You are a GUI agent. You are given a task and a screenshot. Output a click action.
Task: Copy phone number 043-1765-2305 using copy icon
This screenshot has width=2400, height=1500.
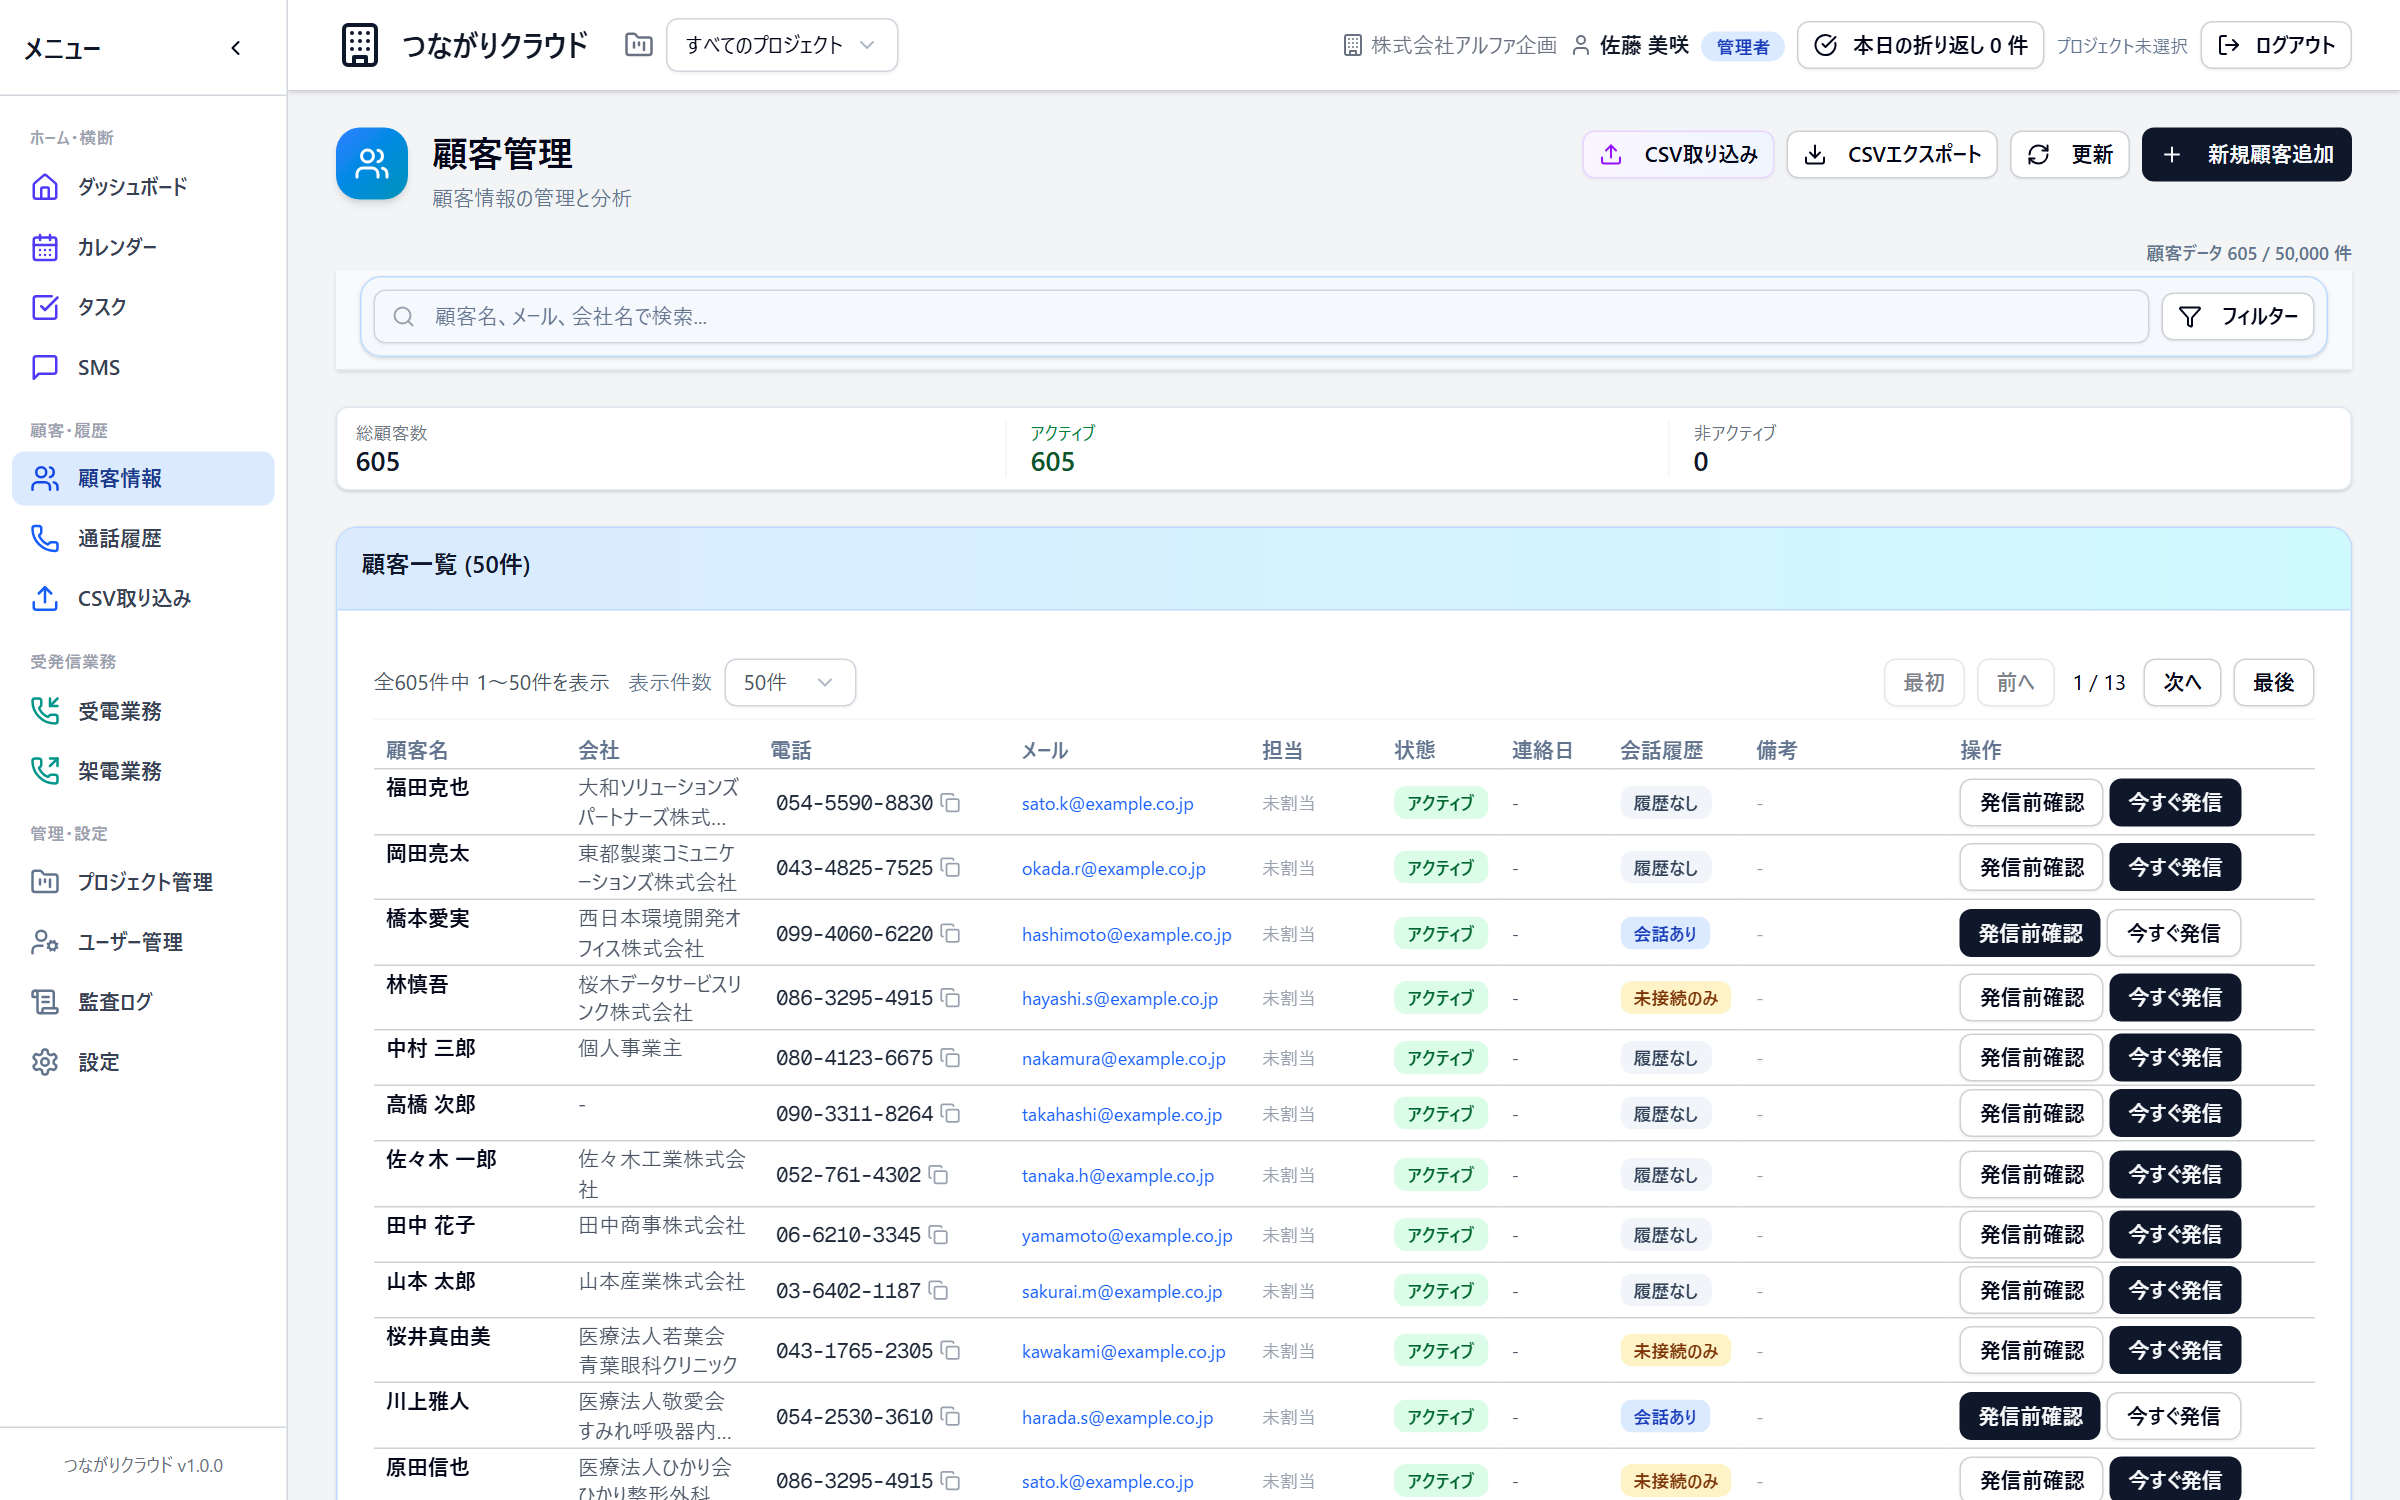point(951,1351)
